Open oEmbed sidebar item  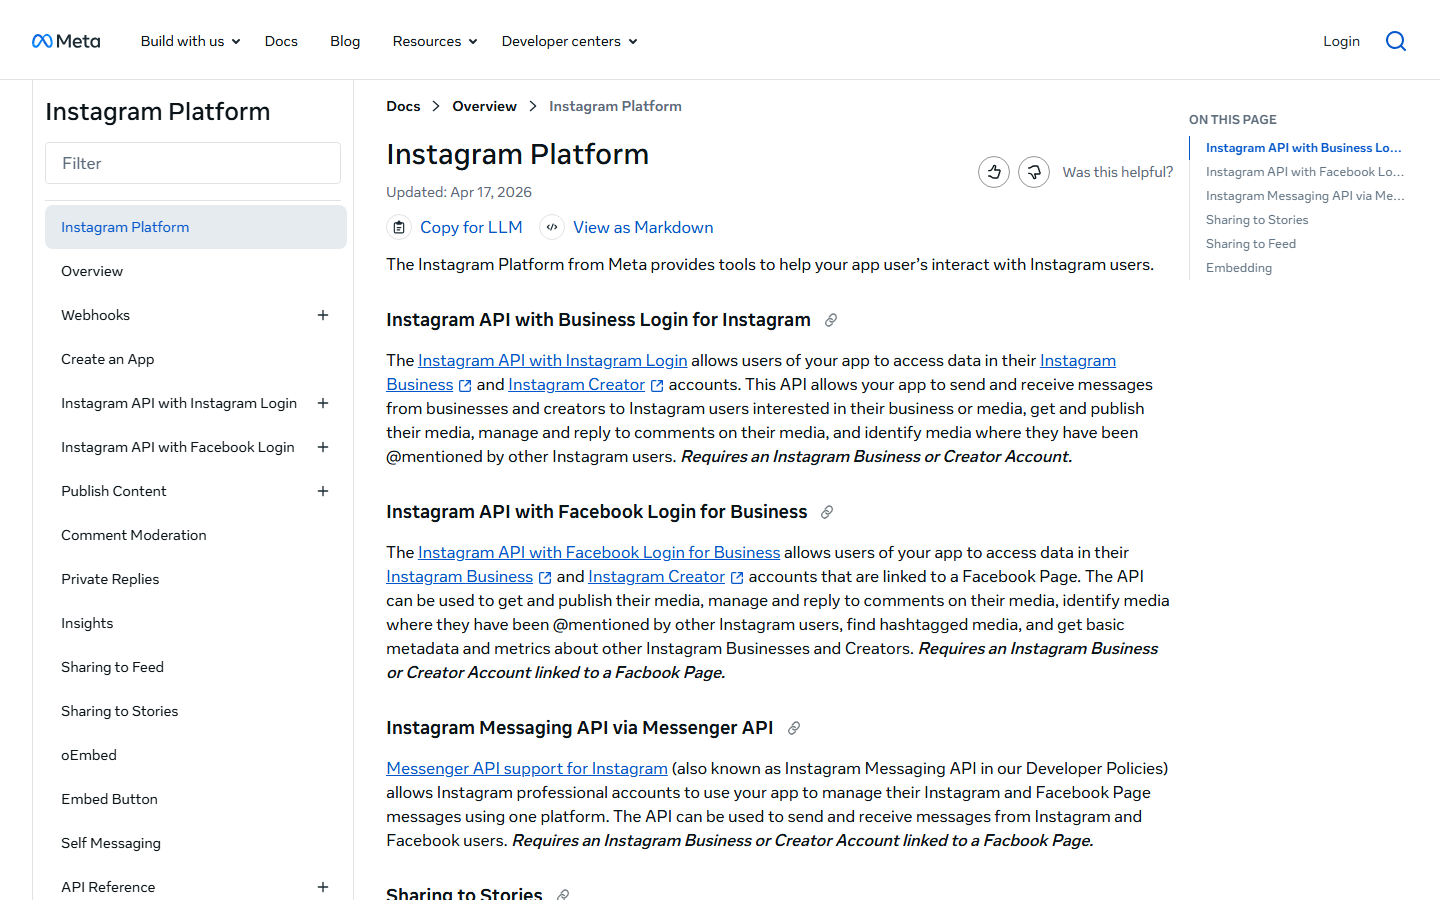tap(89, 755)
